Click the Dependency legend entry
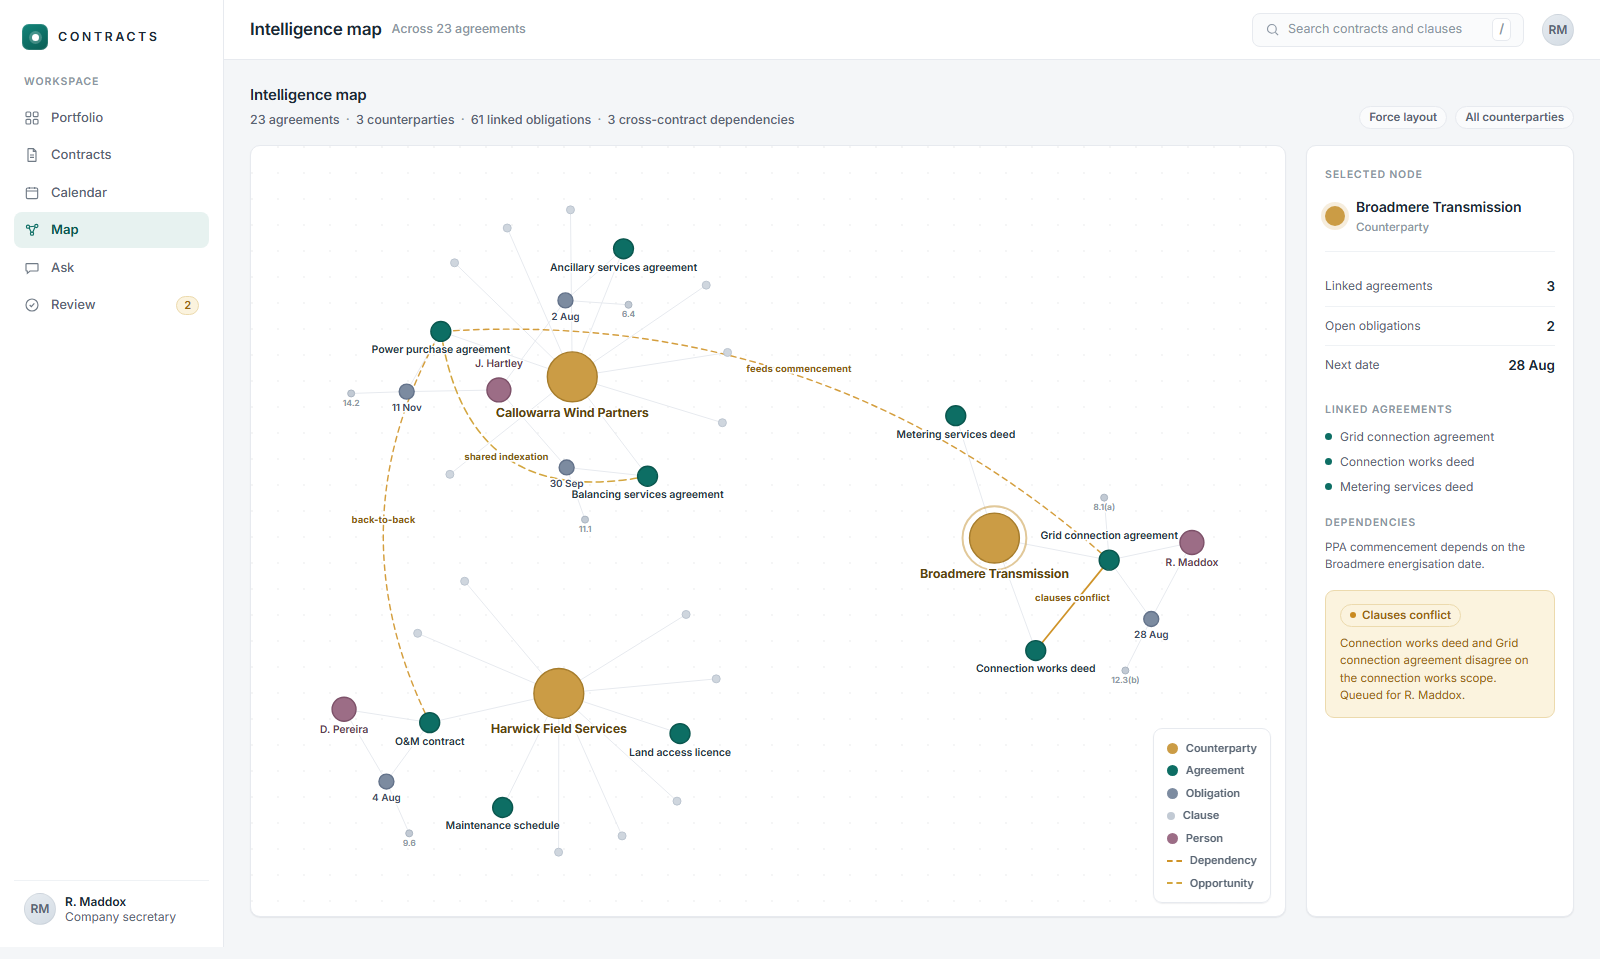This screenshot has width=1600, height=959. click(1211, 861)
